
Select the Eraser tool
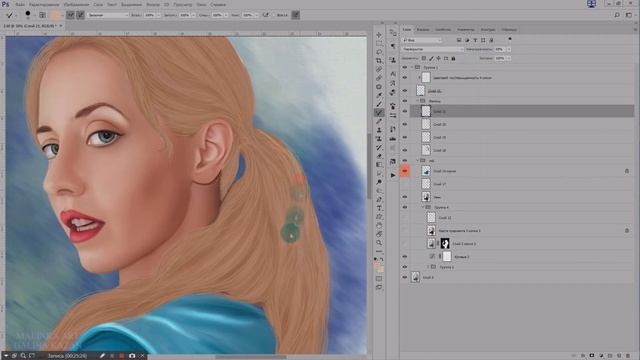point(379,156)
